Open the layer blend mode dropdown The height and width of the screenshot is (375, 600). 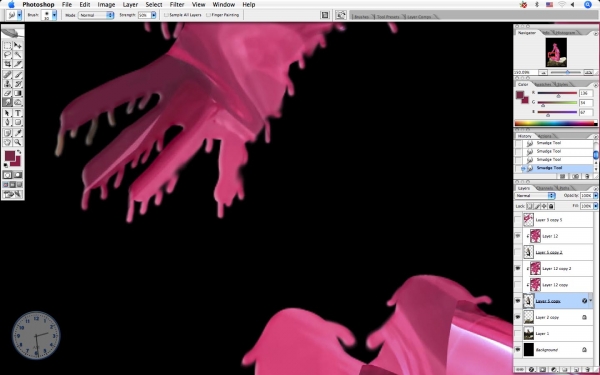pos(535,196)
